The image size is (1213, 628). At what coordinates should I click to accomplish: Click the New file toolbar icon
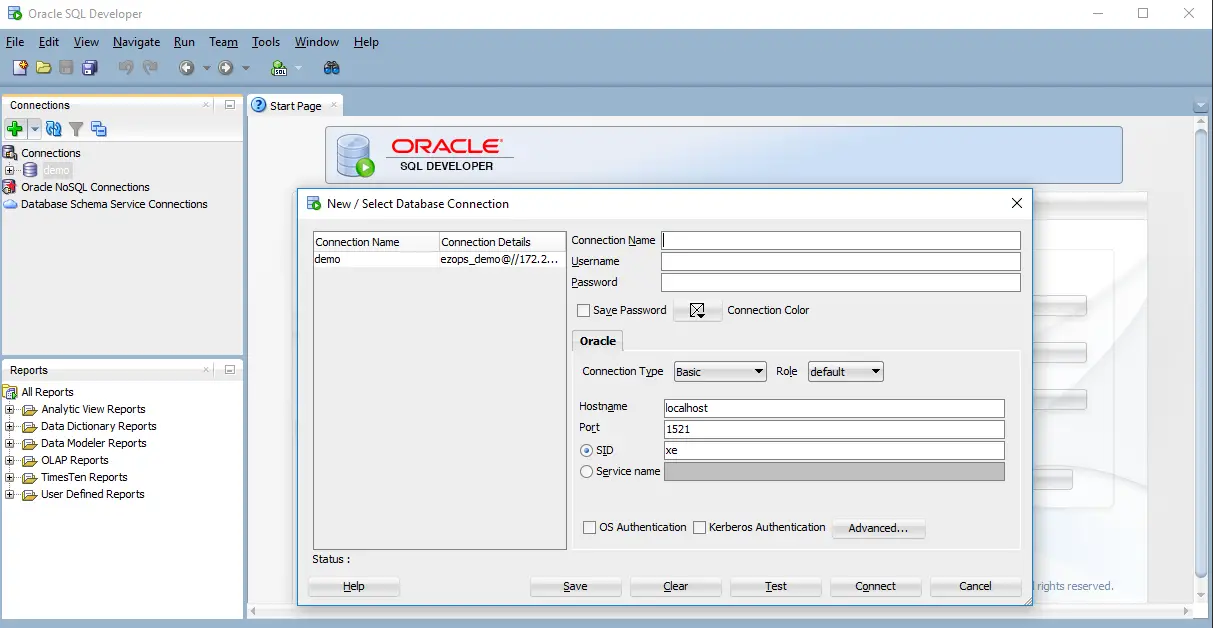point(20,68)
